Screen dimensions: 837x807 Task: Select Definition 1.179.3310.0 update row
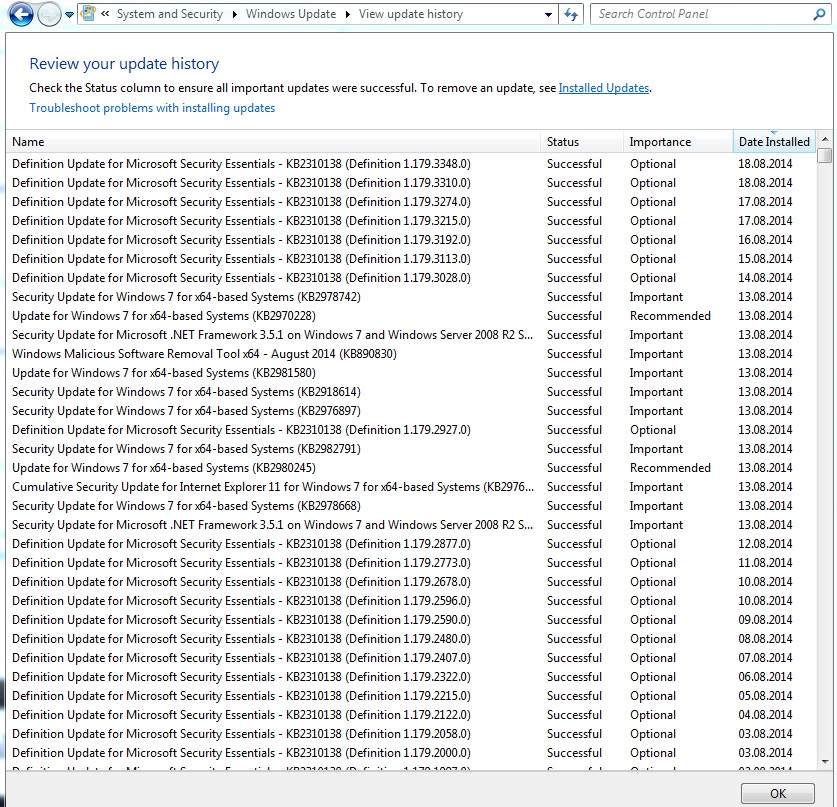click(411, 183)
